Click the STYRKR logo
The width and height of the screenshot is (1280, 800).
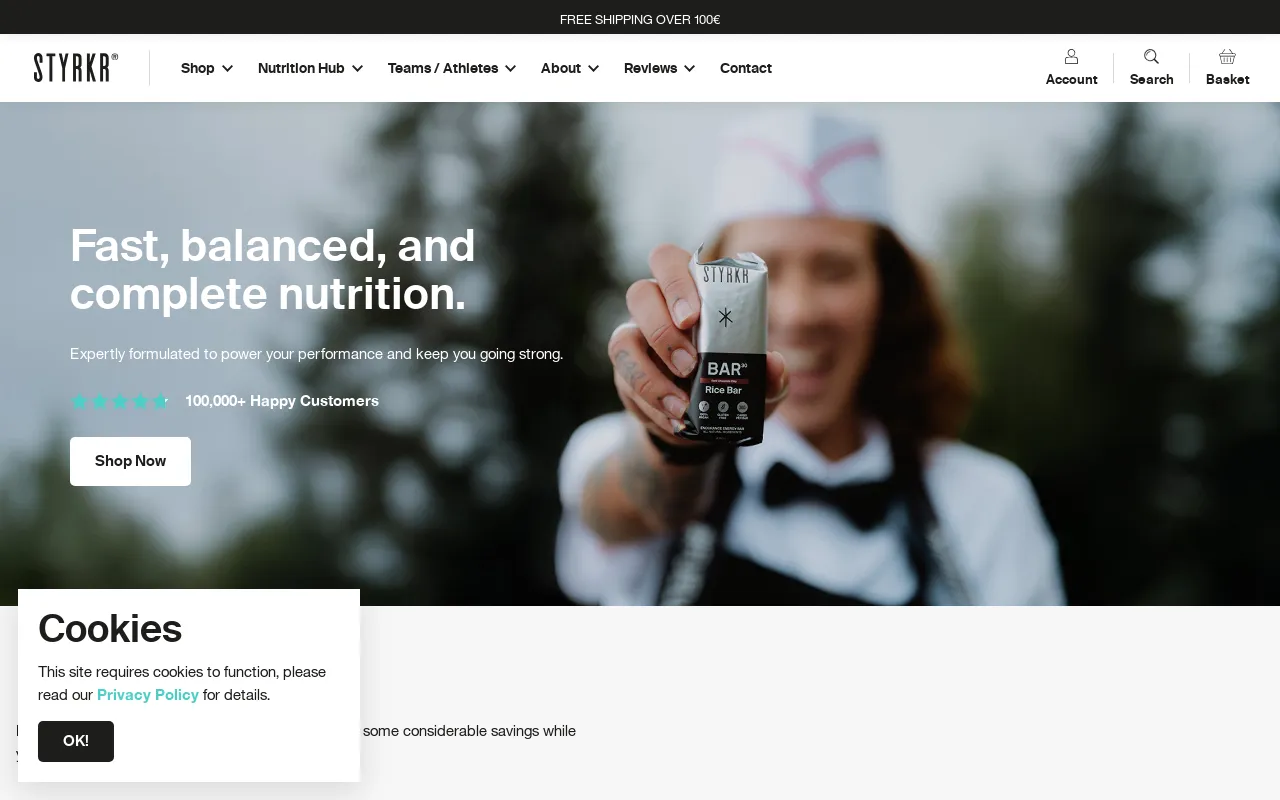tap(76, 67)
